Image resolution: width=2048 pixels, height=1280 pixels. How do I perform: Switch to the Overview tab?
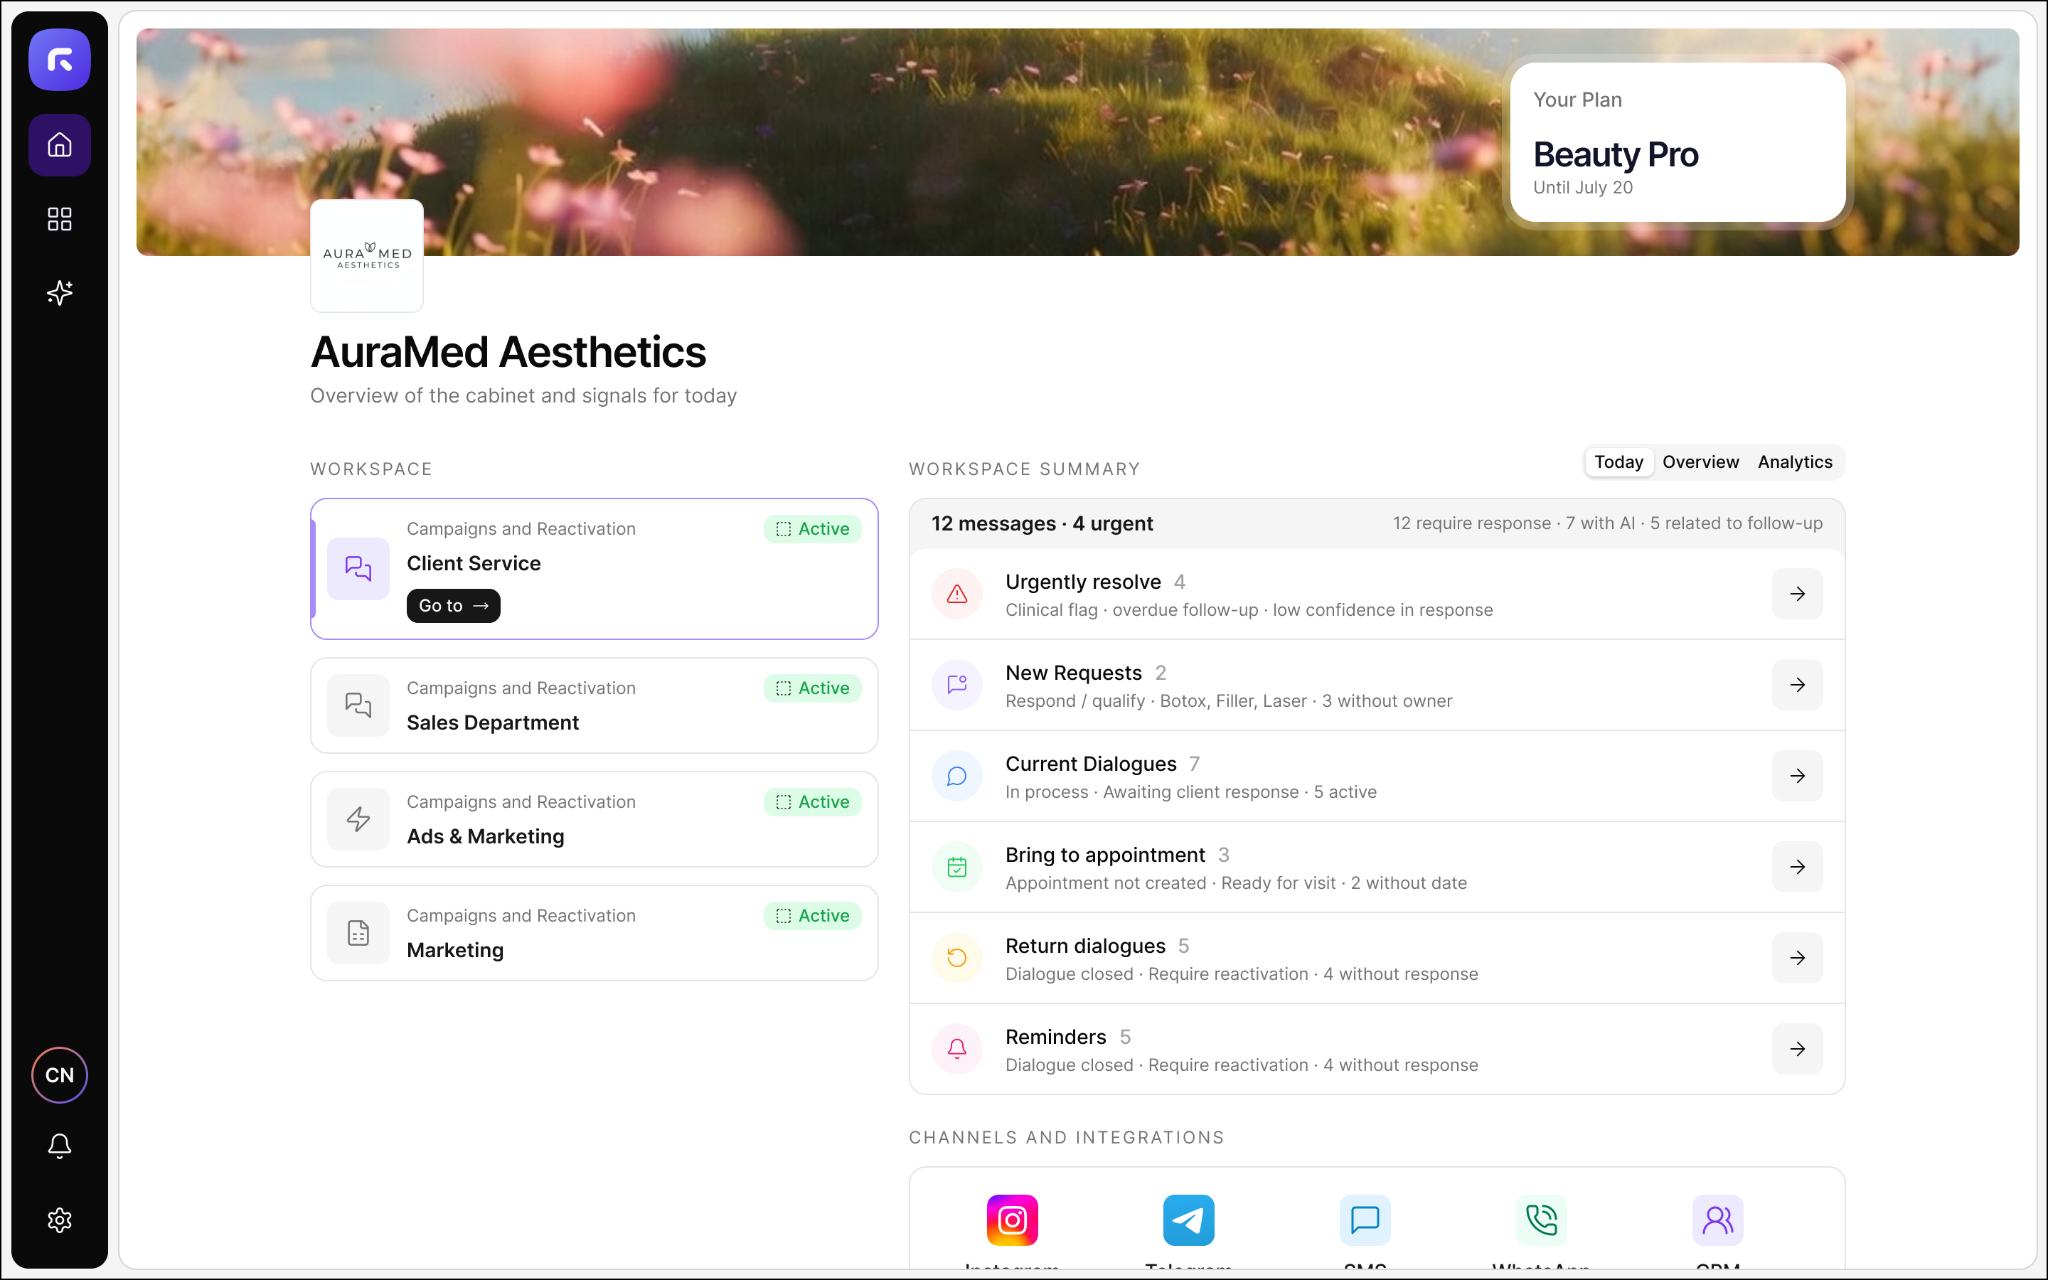pos(1700,462)
